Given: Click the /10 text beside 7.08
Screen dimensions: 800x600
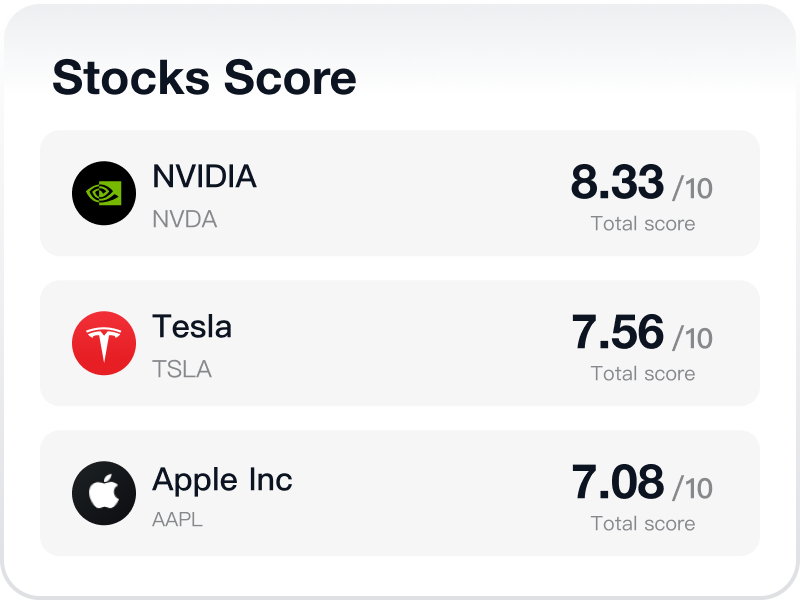Looking at the screenshot, I should 692,488.
